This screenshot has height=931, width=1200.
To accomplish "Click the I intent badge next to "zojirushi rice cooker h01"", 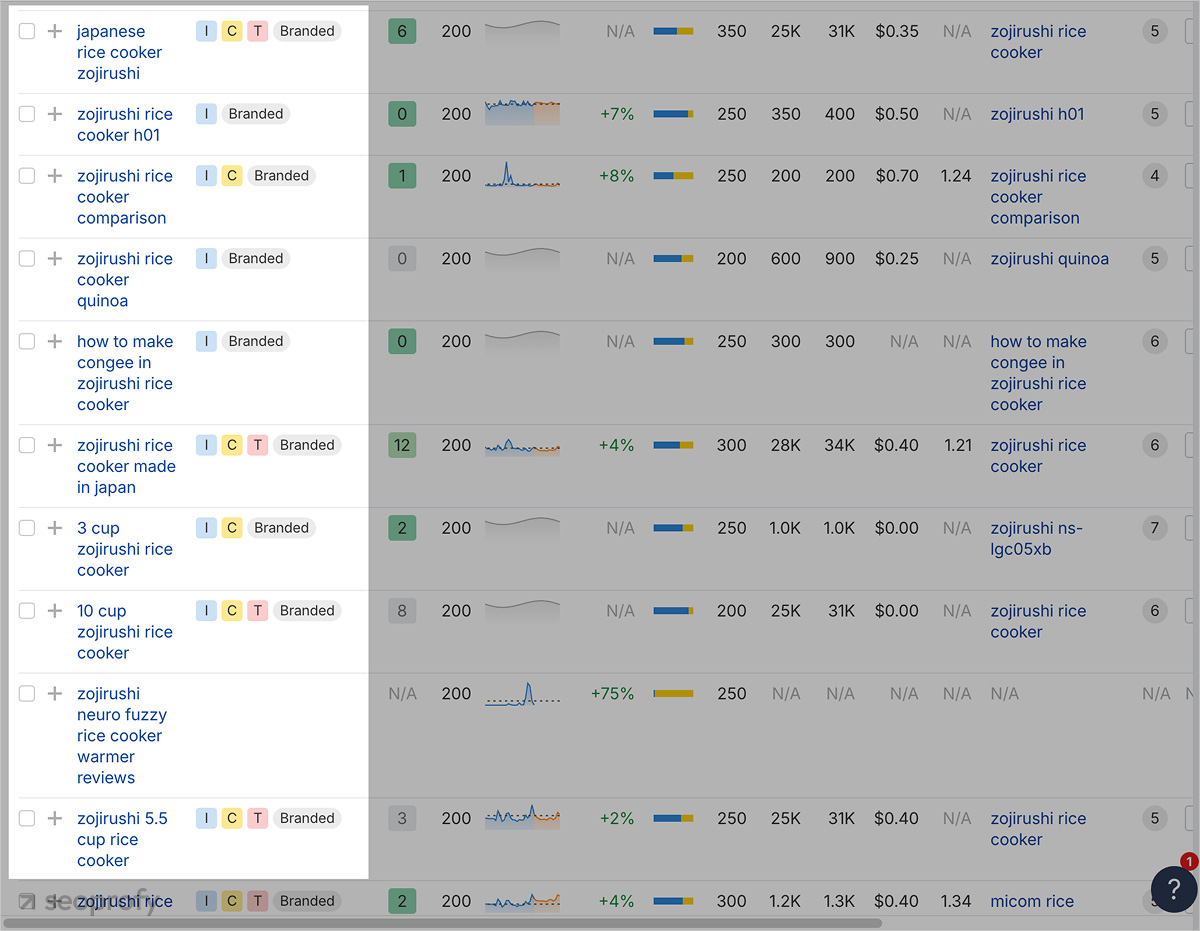I will (206, 114).
